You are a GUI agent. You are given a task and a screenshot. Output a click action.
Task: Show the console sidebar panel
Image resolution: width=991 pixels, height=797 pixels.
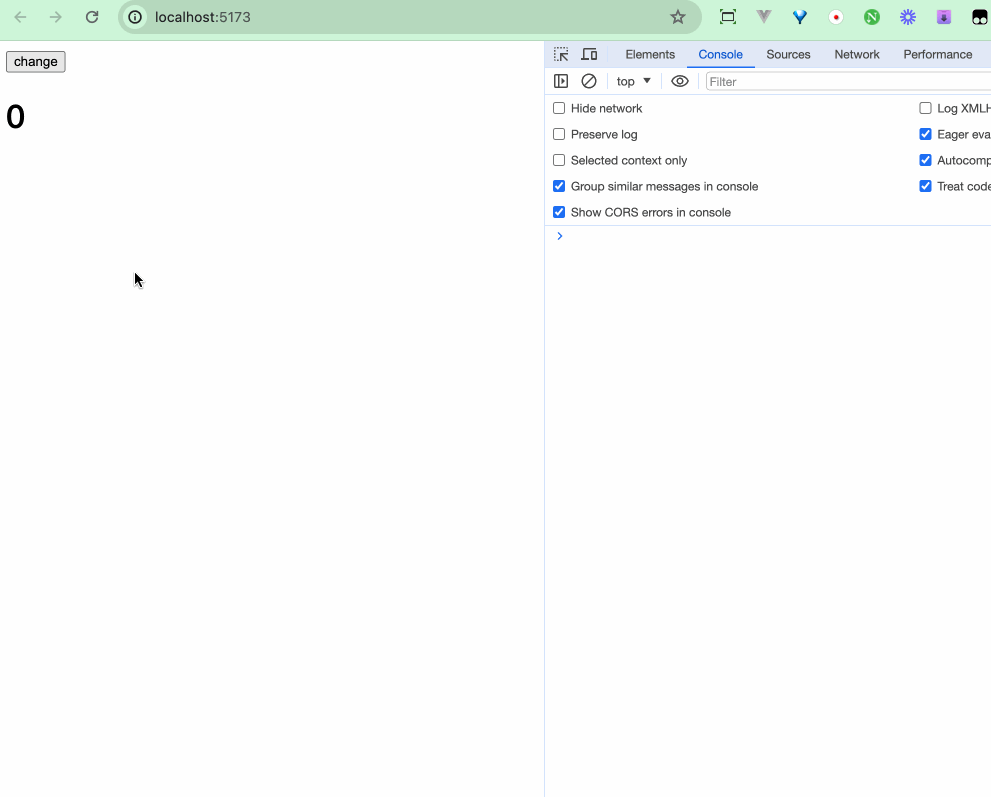click(561, 81)
